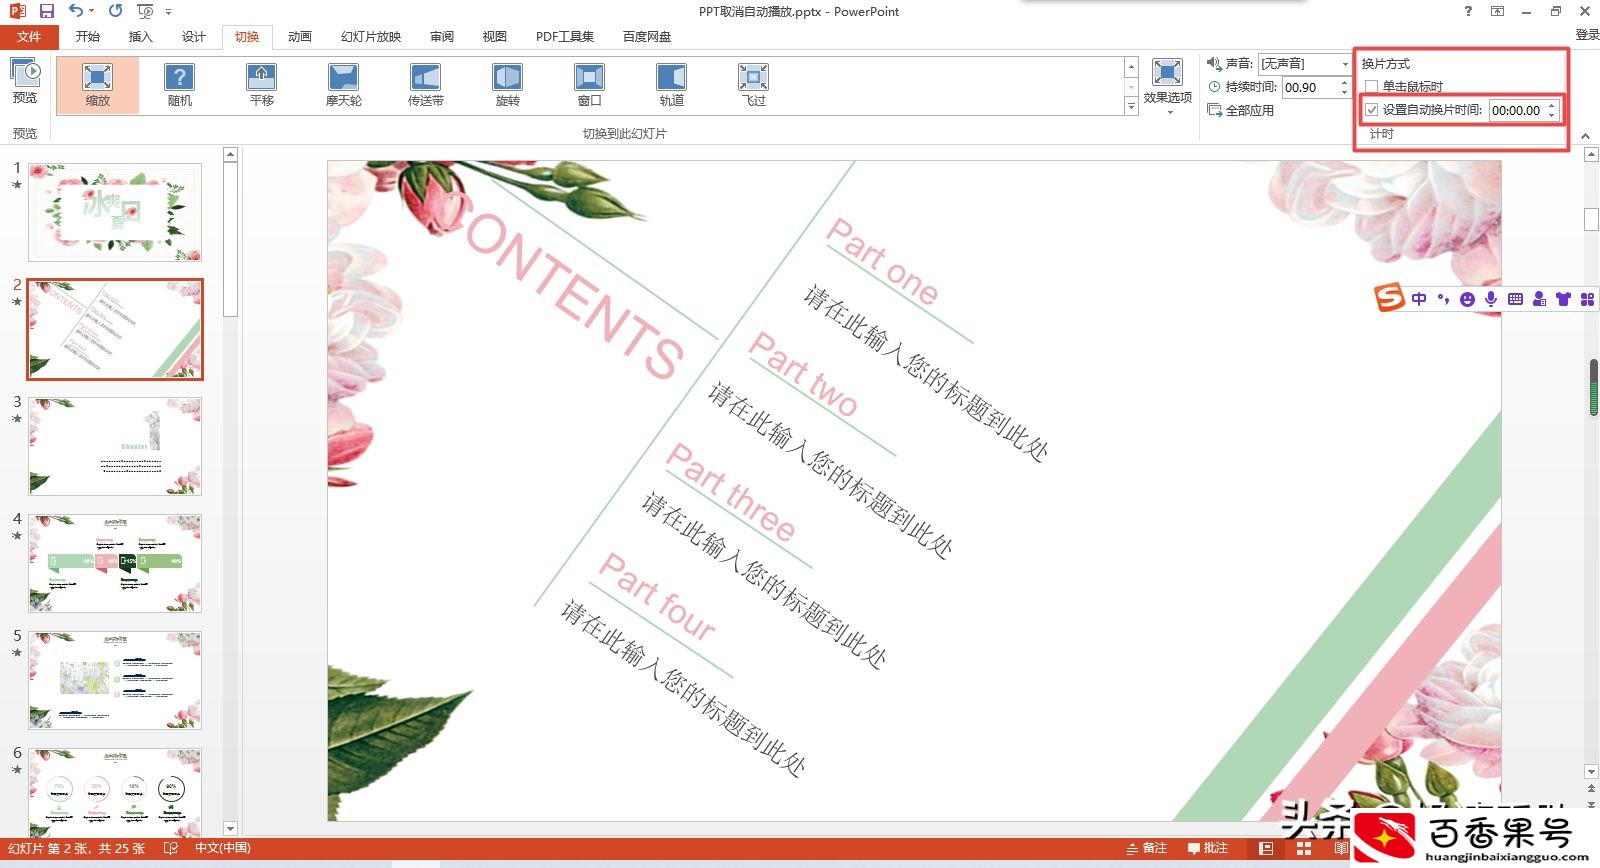The height and width of the screenshot is (868, 1600).
Task: Click 中文(中国) language indicator
Action: pyautogui.click(x=223, y=848)
